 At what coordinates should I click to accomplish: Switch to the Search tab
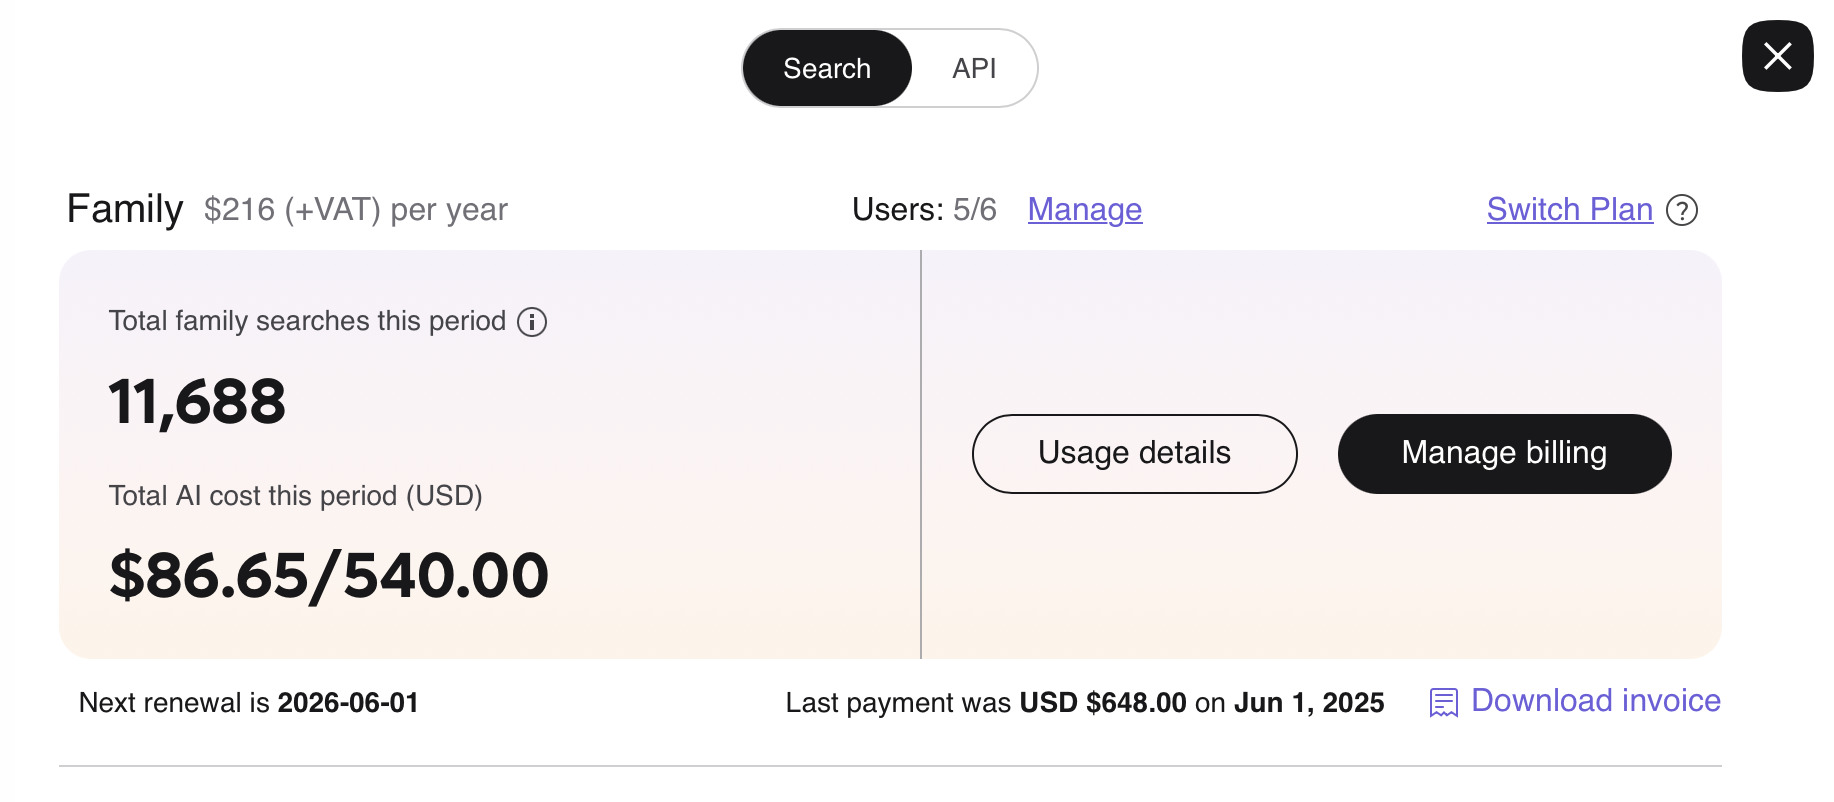pyautogui.click(x=827, y=68)
